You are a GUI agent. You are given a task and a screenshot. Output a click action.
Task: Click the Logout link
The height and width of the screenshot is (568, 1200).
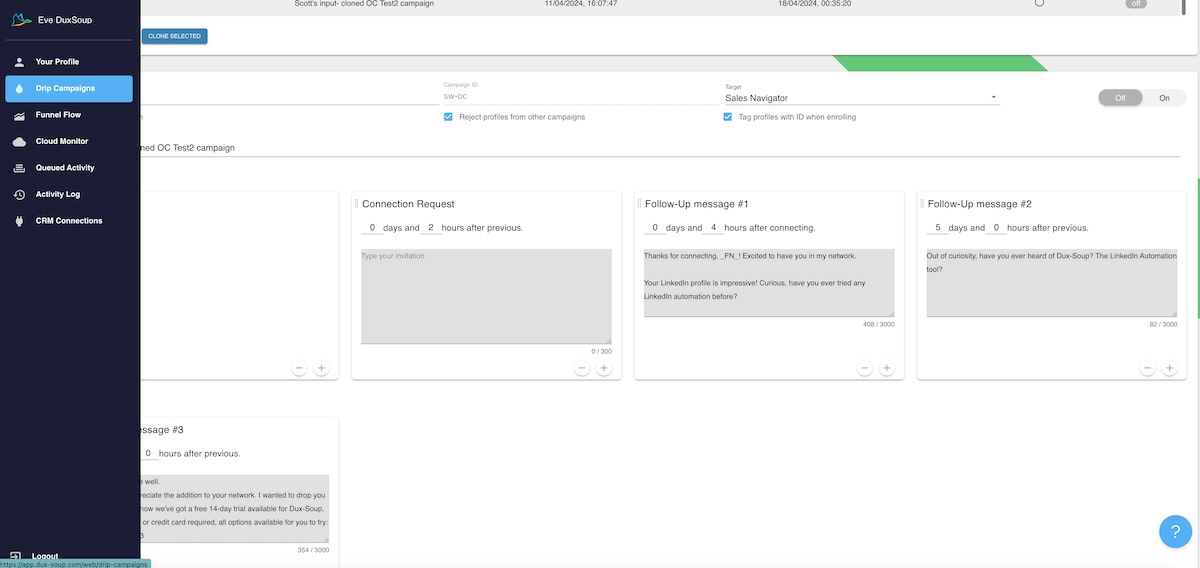click(45, 556)
